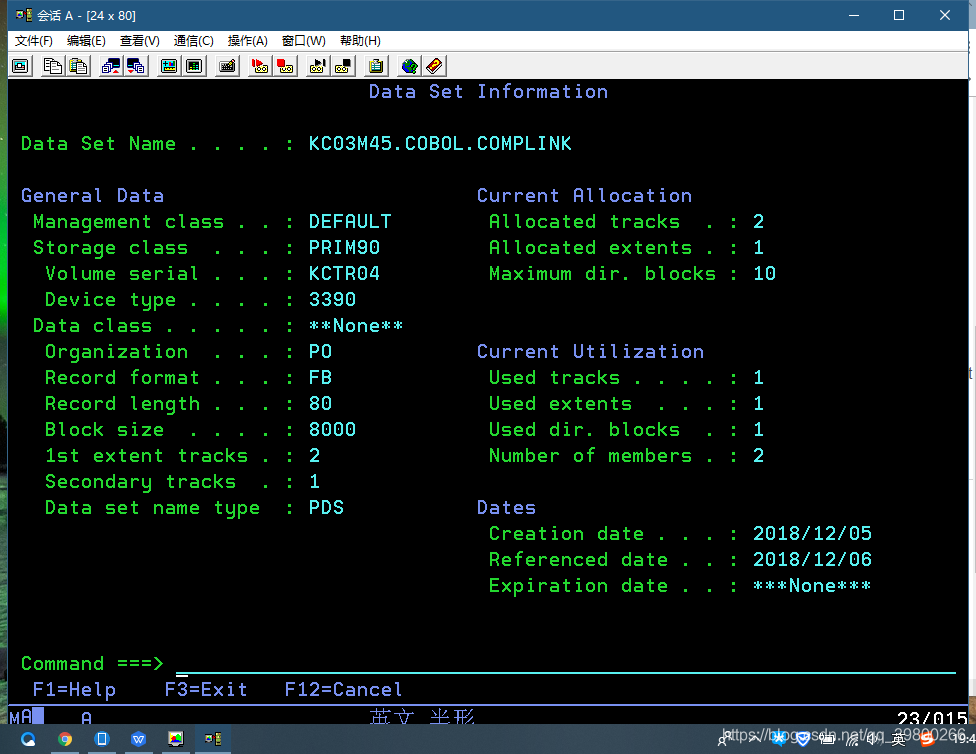Screen dimensions: 976x754
Task: Open the Display setup toolbar icon
Action: pyautogui.click(x=169, y=66)
